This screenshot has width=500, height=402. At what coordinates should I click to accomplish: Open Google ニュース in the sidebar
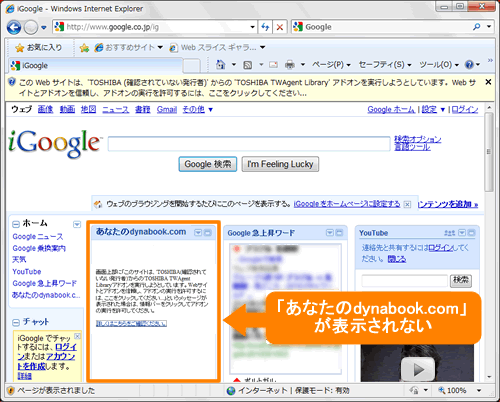tap(38, 237)
